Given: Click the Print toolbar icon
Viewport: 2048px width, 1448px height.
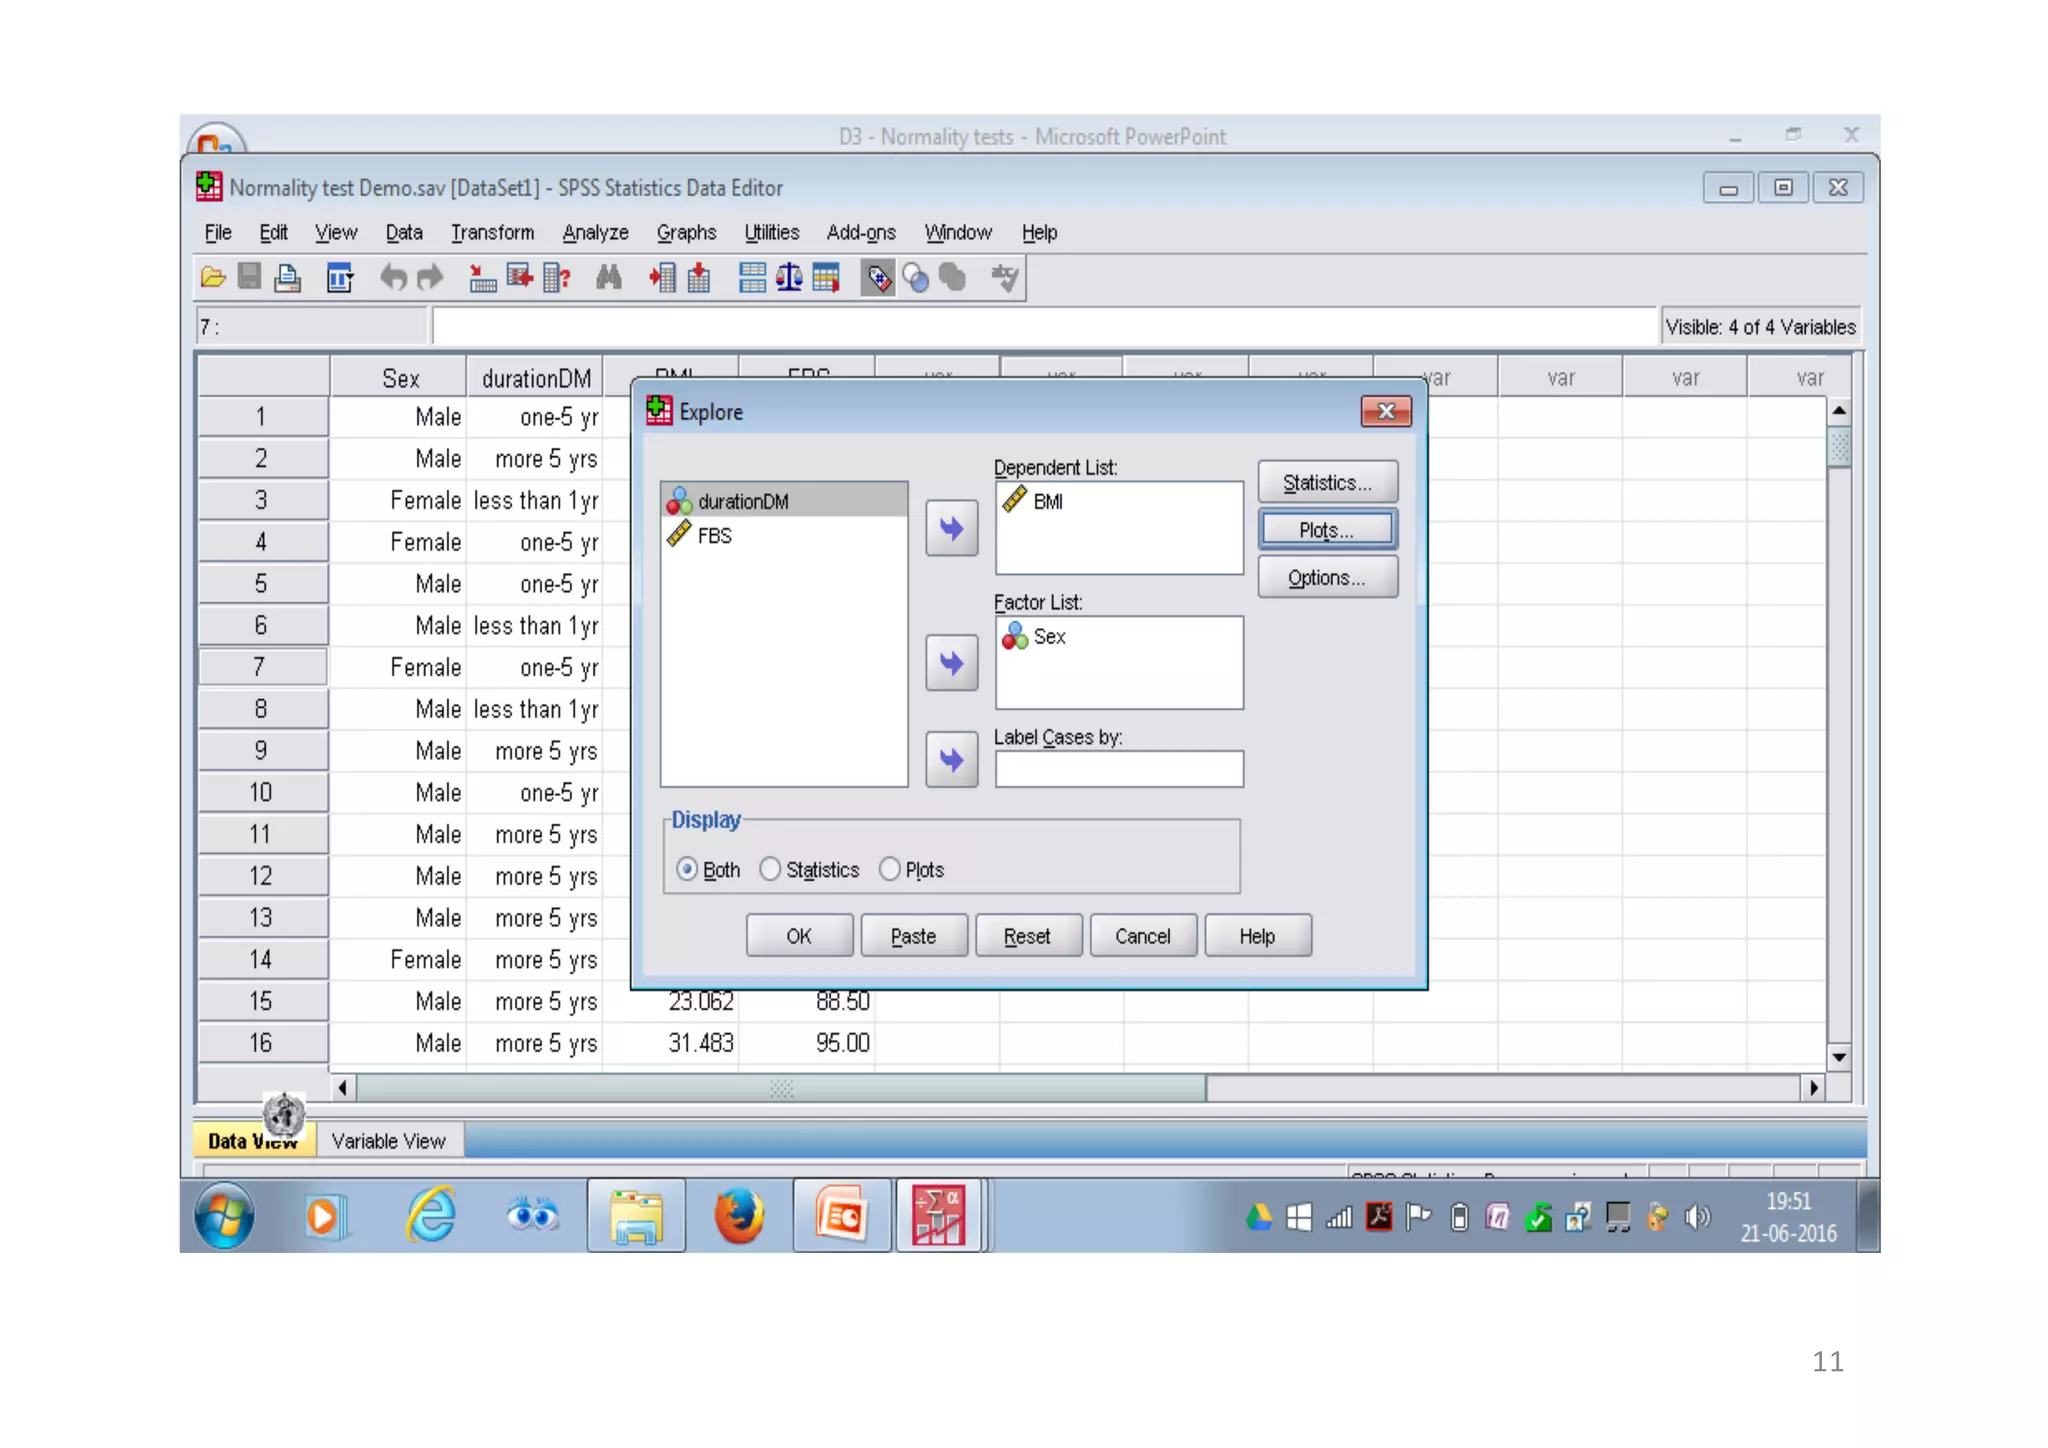Looking at the screenshot, I should [x=288, y=278].
